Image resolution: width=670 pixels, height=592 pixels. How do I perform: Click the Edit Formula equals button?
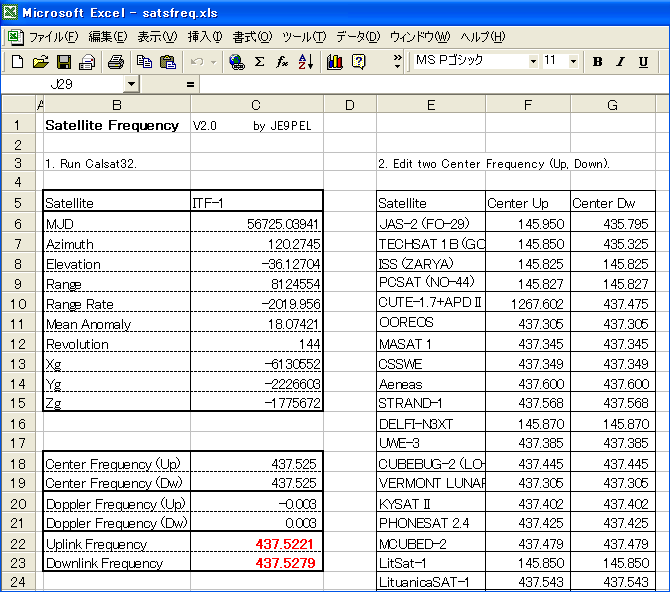point(190,85)
